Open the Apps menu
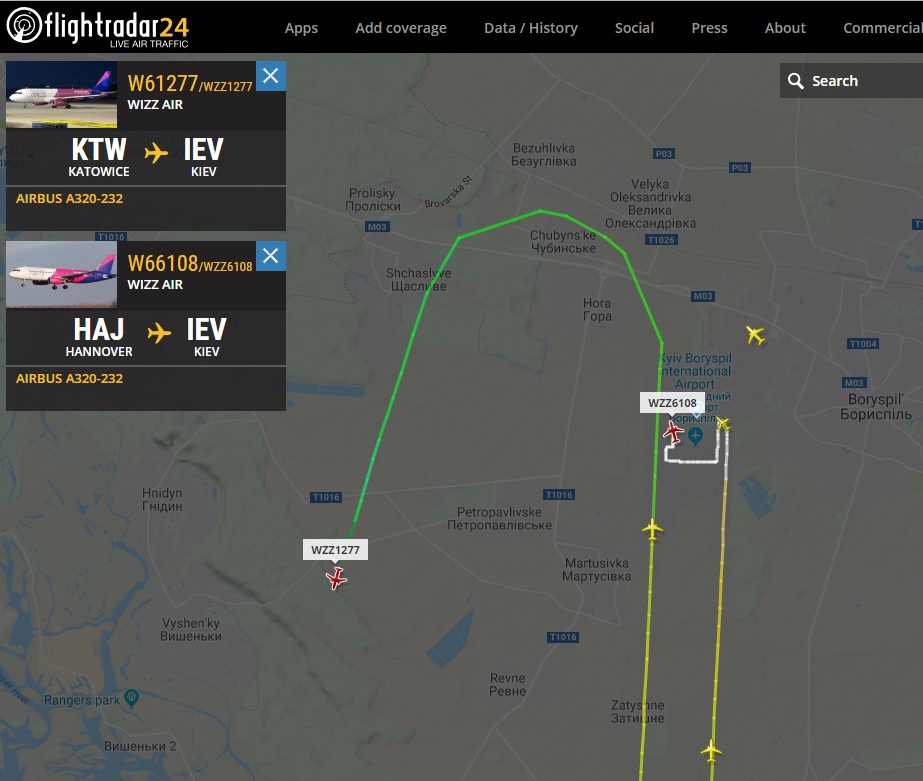This screenshot has height=781, width=923. pyautogui.click(x=301, y=28)
